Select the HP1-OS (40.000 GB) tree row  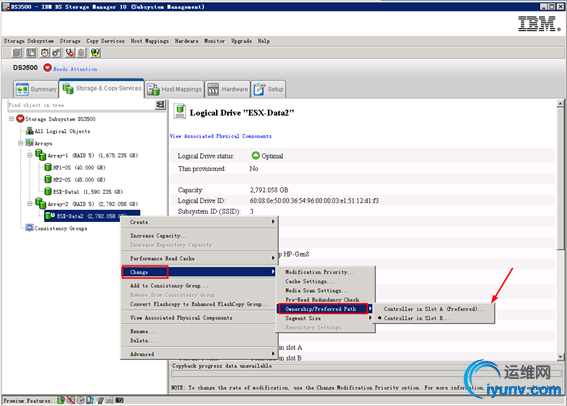75,167
